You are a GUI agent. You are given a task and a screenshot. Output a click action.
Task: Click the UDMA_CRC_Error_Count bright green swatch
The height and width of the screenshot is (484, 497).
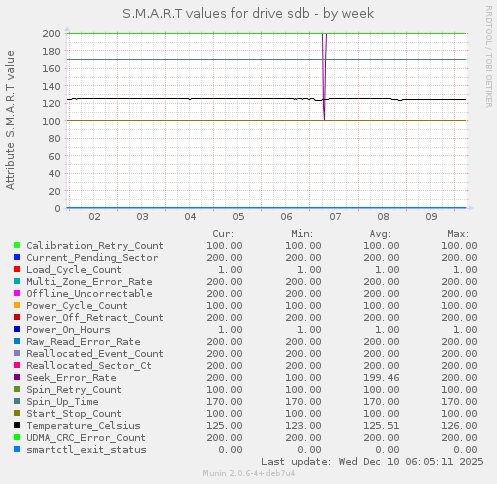(x=17, y=437)
